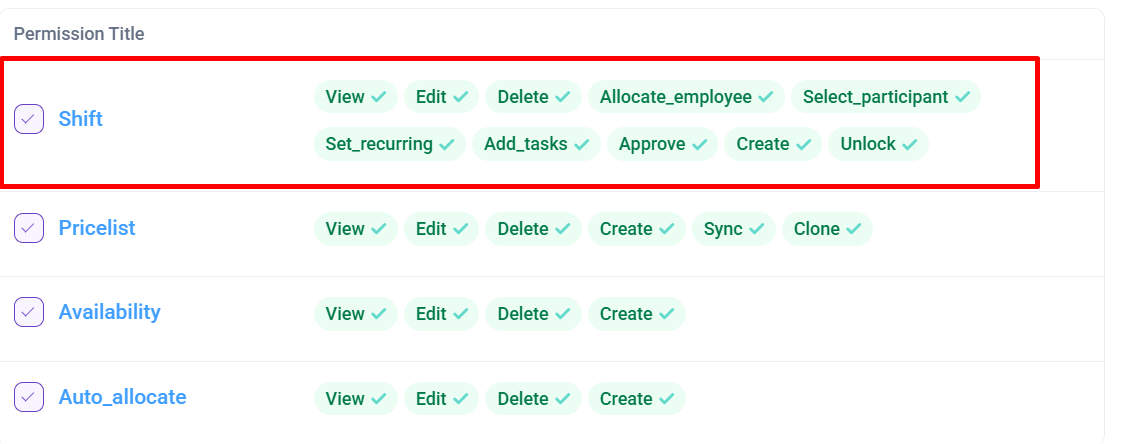Toggle the Shift permission checkbox
Viewport: 1127px width, 444px height.
pyautogui.click(x=28, y=119)
